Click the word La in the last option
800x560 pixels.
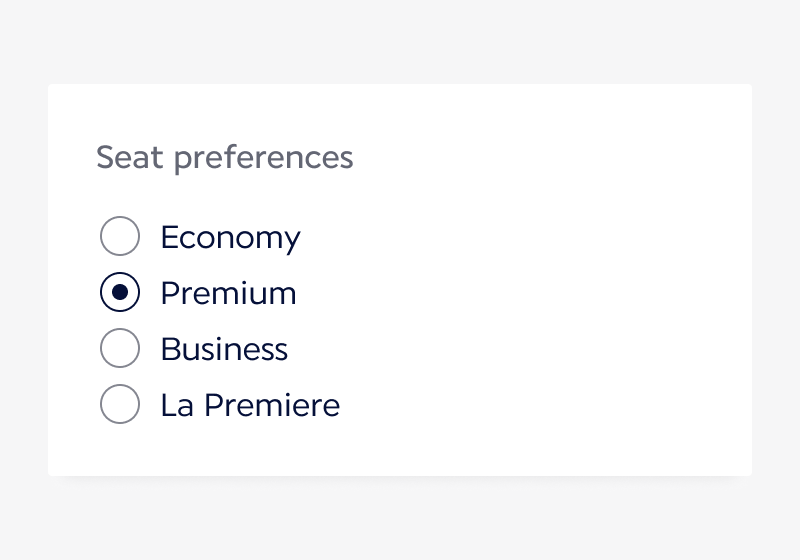[x=177, y=405]
